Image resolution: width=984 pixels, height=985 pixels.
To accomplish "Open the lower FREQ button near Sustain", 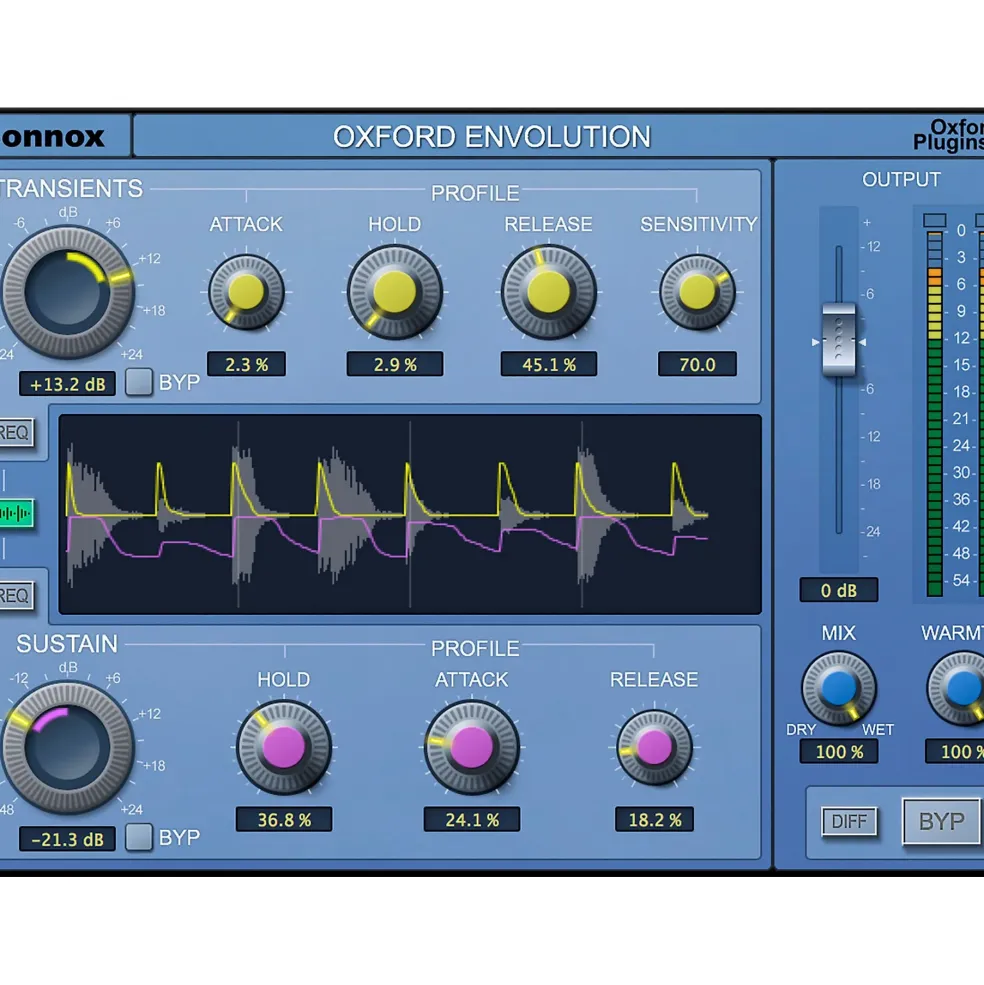I will (16, 596).
